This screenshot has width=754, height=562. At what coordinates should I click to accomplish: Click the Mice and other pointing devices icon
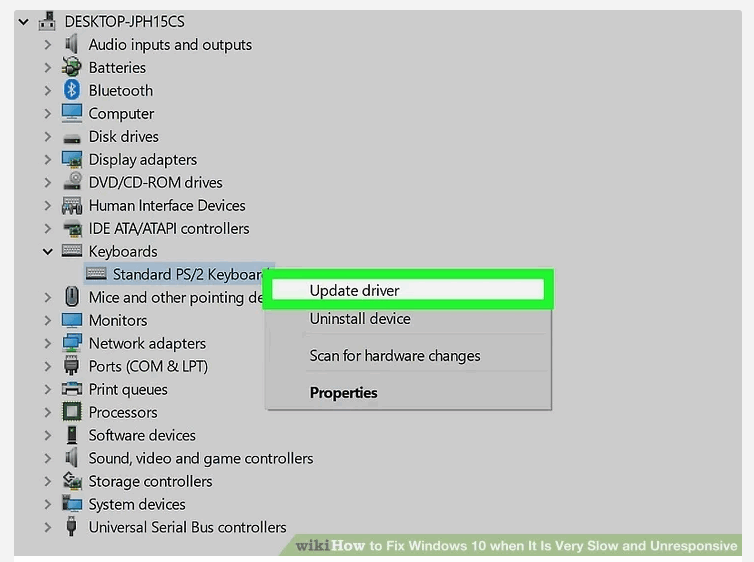click(x=72, y=297)
